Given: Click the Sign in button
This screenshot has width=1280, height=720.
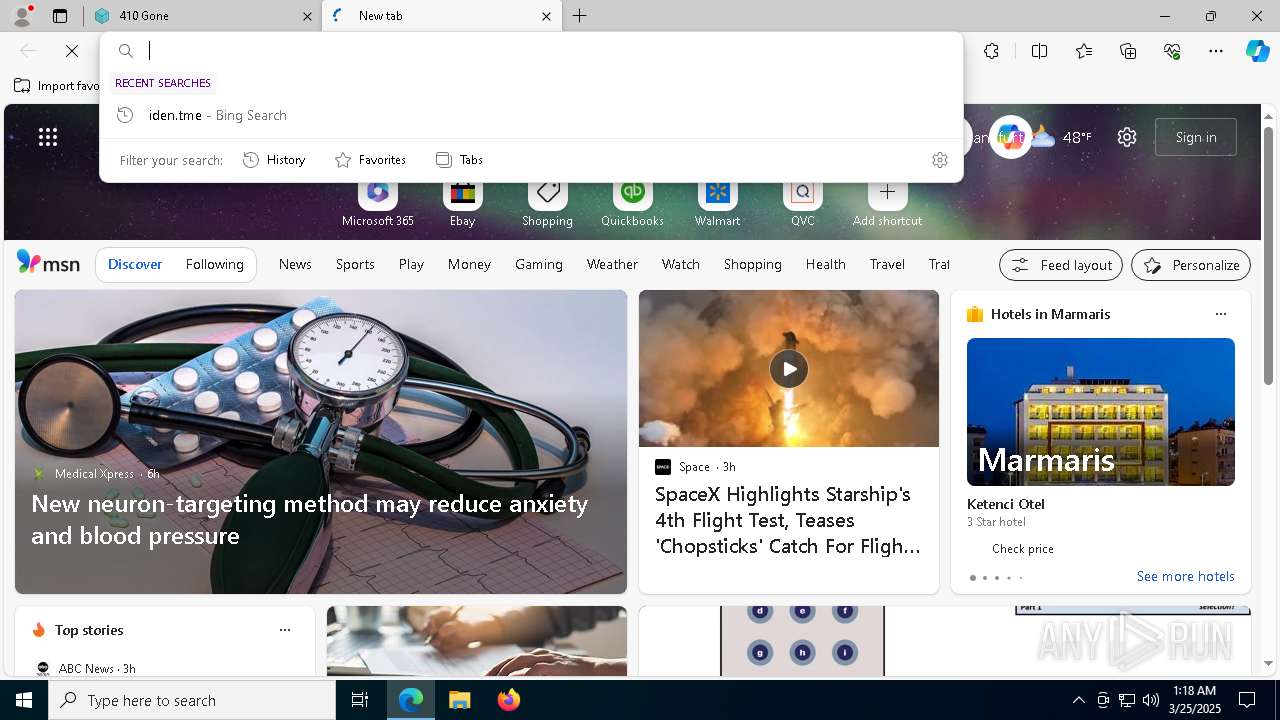Looking at the screenshot, I should pos(1196,137).
